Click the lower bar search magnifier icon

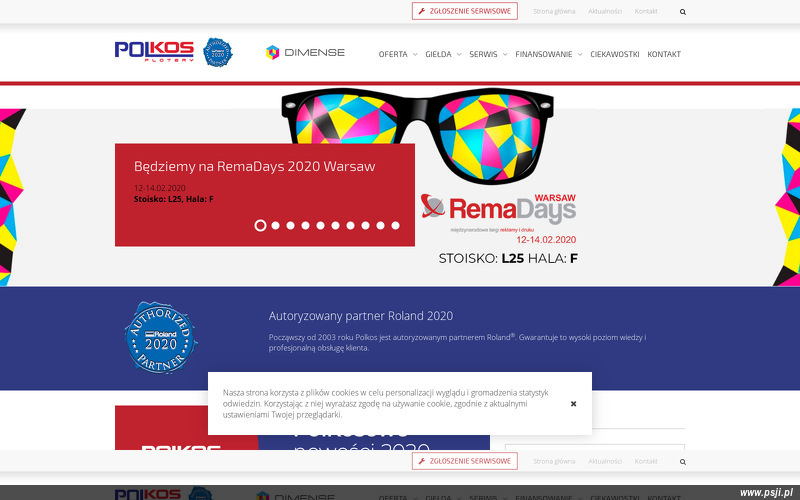[683, 462]
